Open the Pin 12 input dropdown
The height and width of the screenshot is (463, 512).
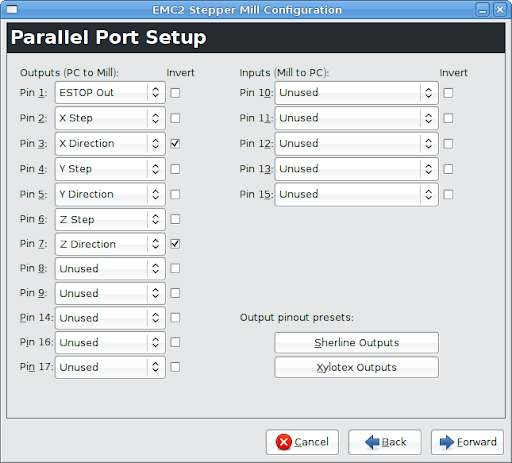[x=356, y=144]
